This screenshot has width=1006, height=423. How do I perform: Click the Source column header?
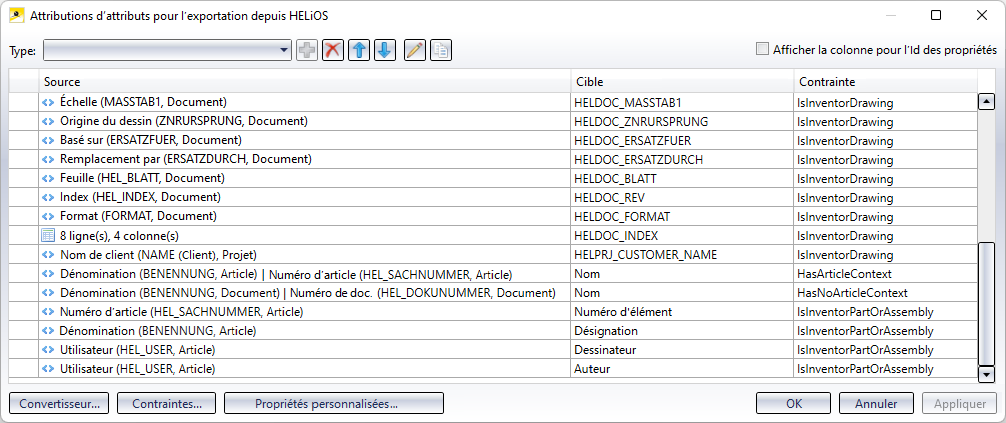click(x=305, y=82)
